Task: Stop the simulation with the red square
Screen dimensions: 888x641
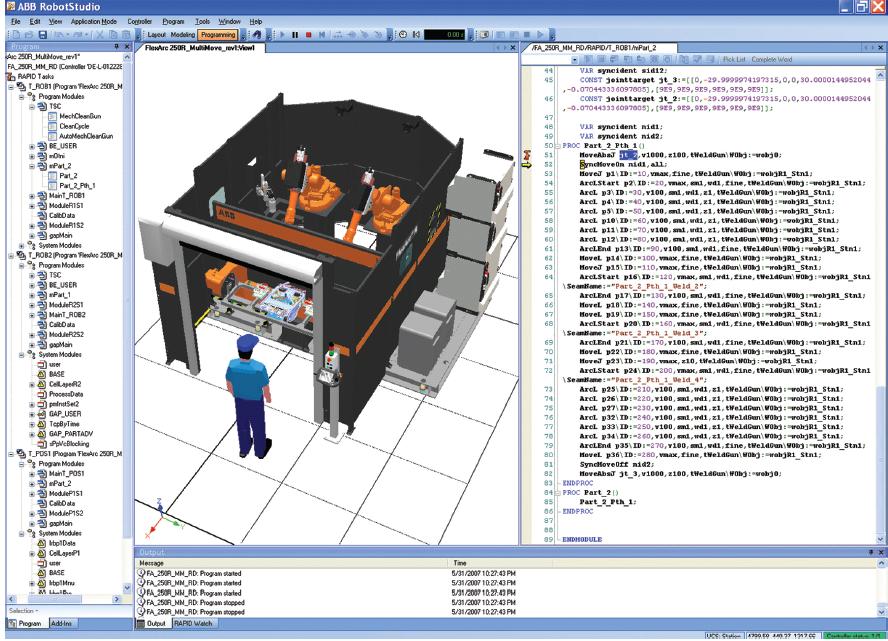Action: 309,35
